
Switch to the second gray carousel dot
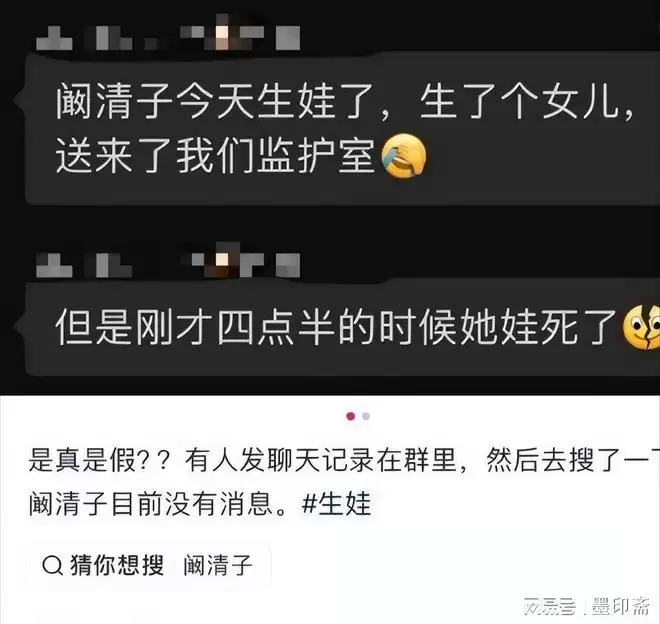366,416
